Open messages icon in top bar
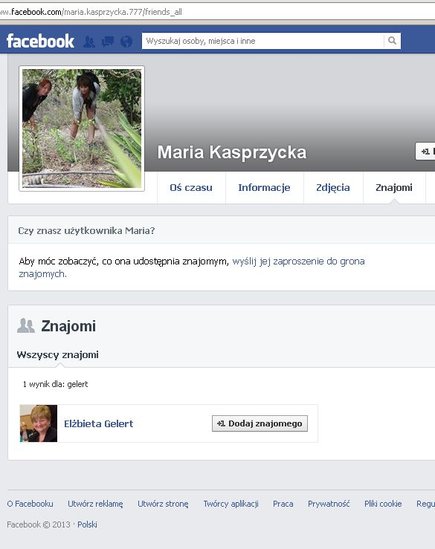 (108, 42)
